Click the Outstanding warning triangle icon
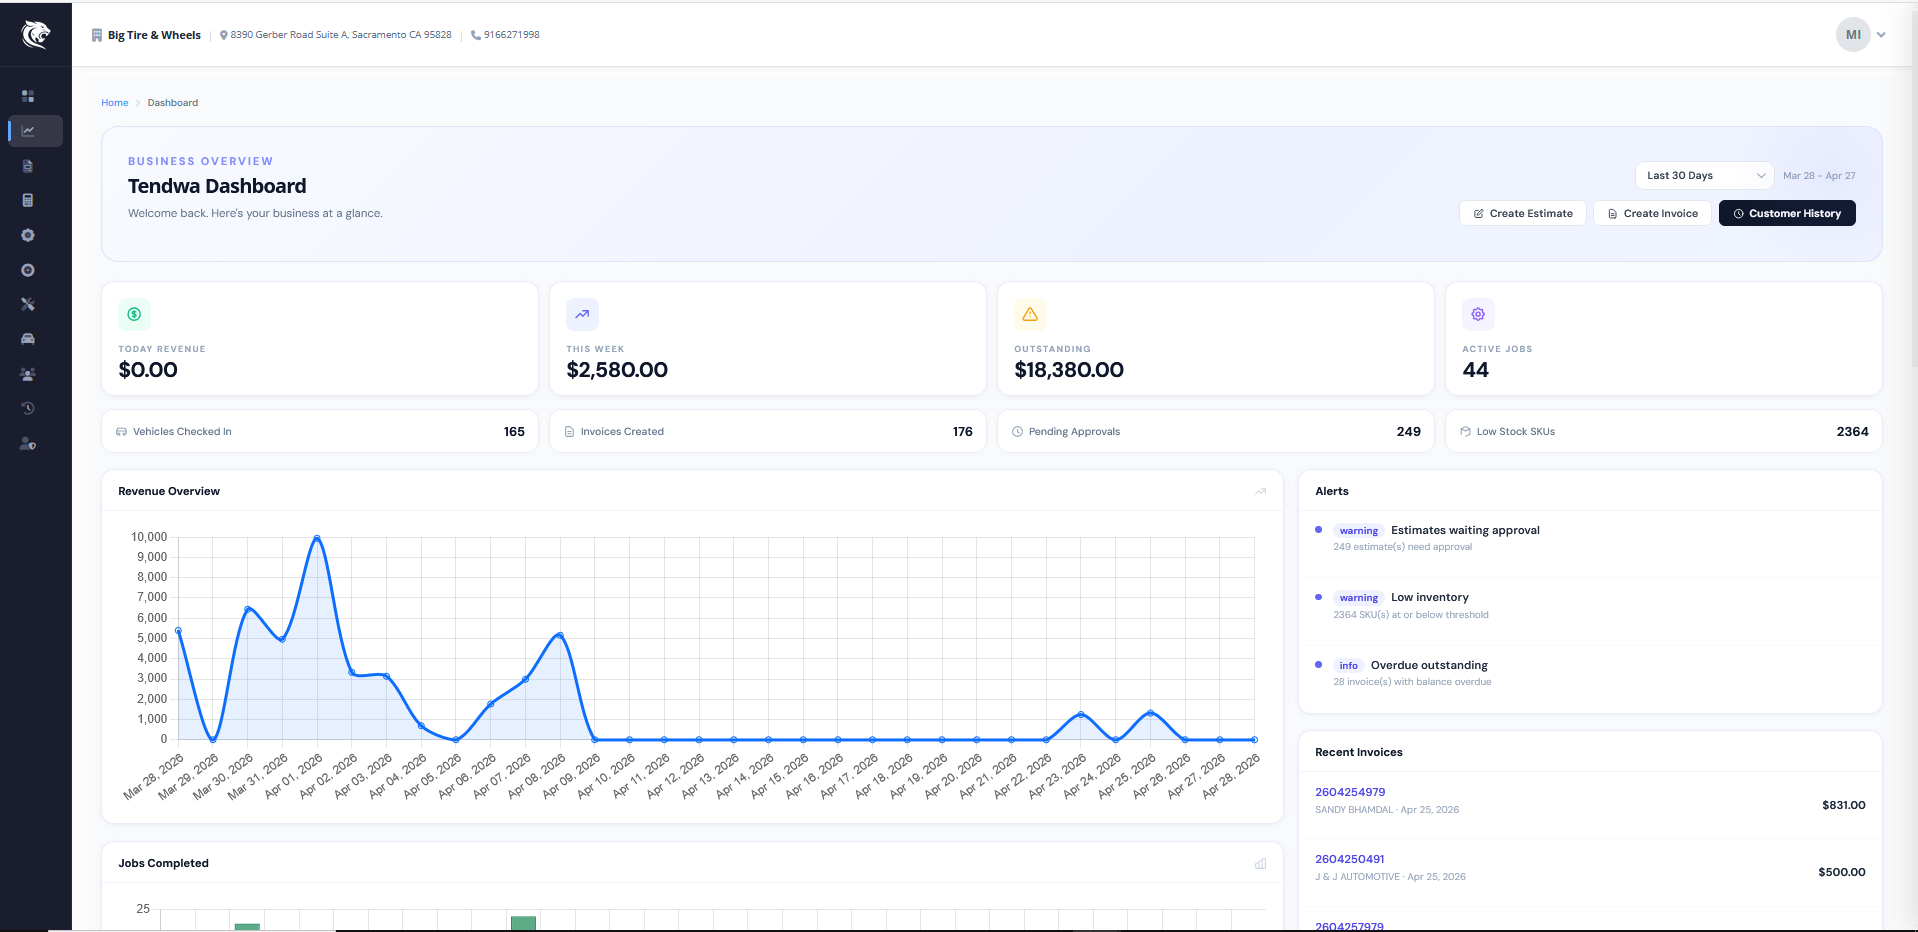Screen dimensions: 1918x932 click(x=1030, y=314)
